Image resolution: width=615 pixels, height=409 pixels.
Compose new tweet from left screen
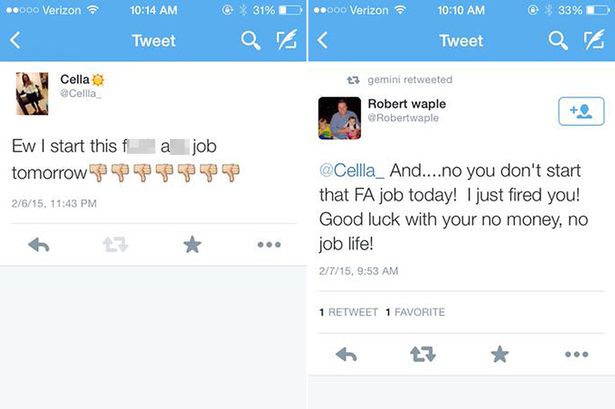[x=286, y=41]
